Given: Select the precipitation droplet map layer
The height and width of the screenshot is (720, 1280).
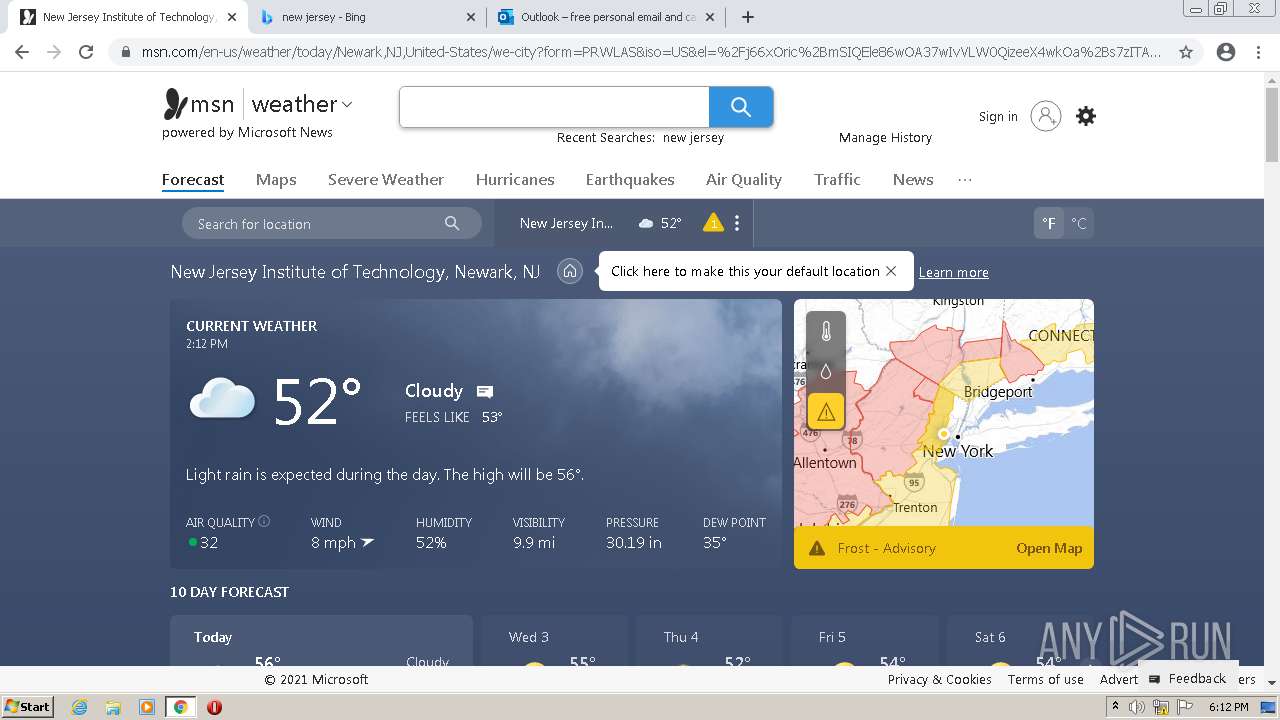Looking at the screenshot, I should coord(826,371).
